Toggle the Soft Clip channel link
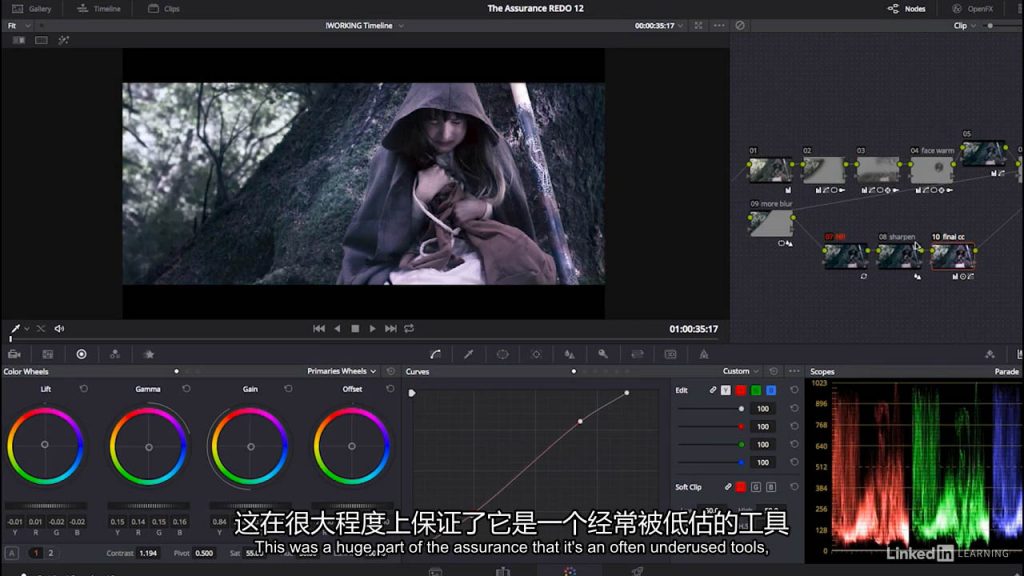 tap(728, 487)
